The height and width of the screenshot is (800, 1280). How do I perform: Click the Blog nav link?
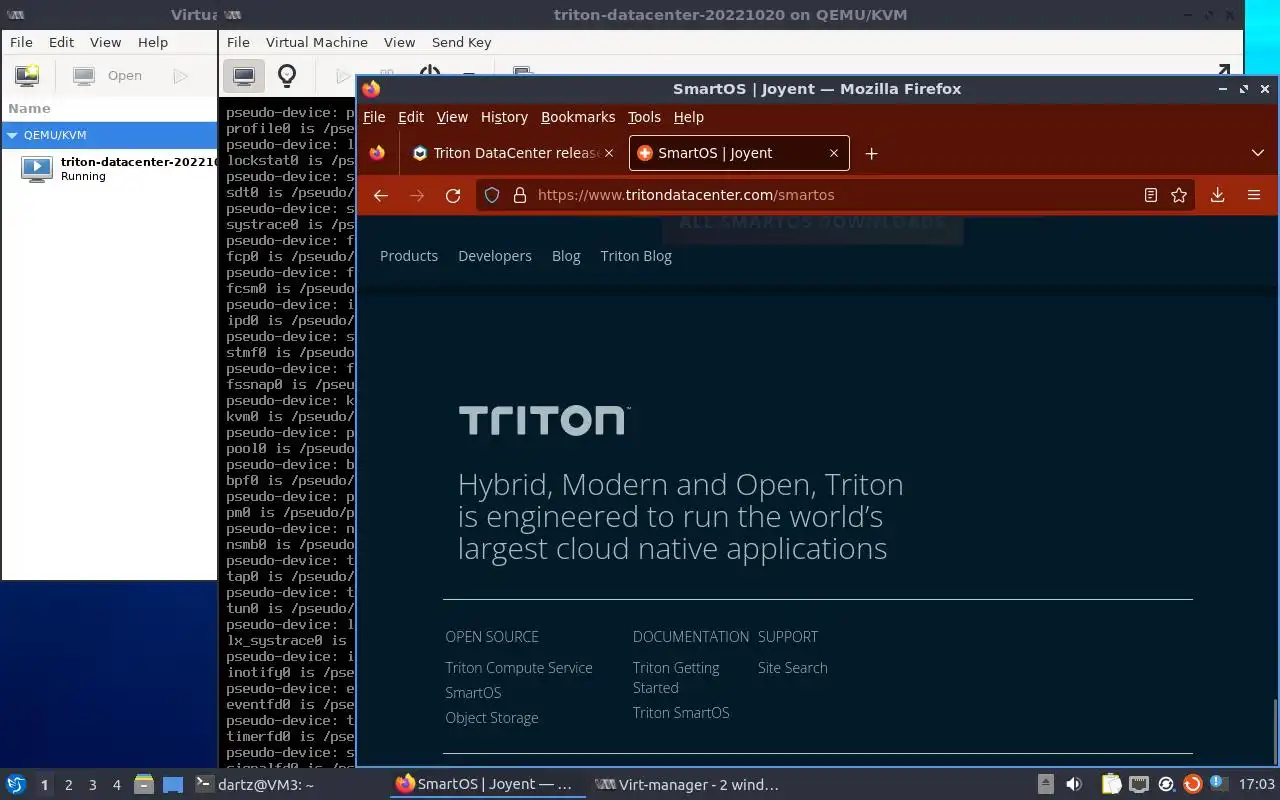[566, 256]
